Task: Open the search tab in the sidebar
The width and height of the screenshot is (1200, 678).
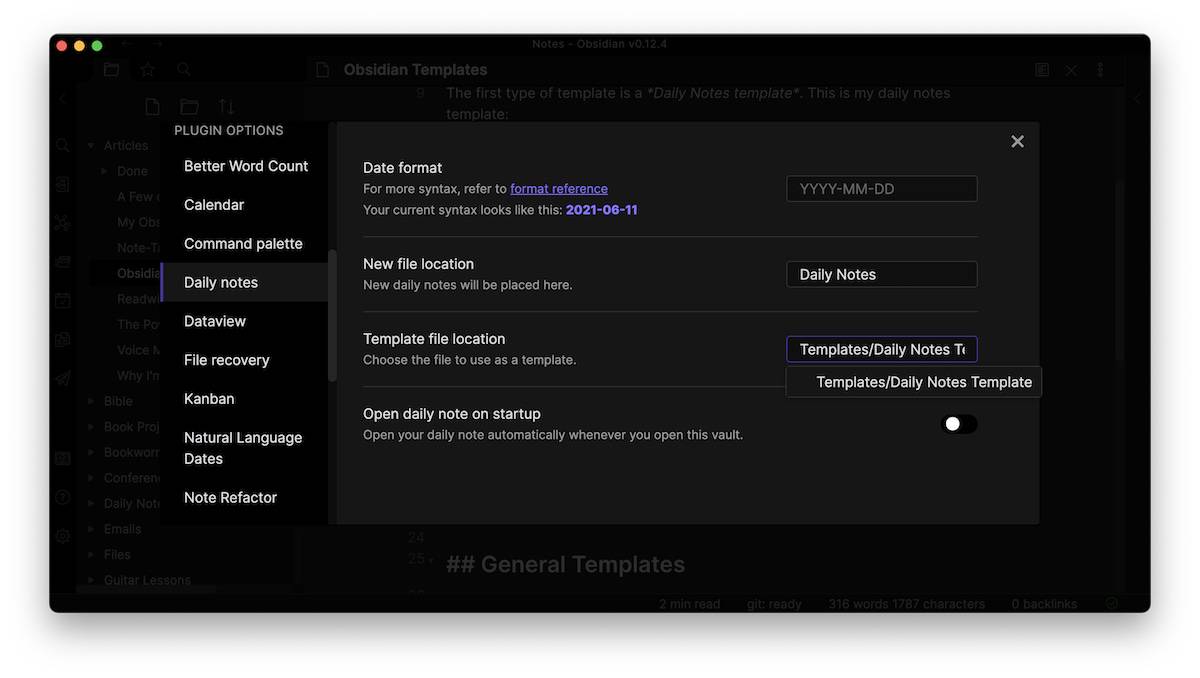Action: [183, 70]
